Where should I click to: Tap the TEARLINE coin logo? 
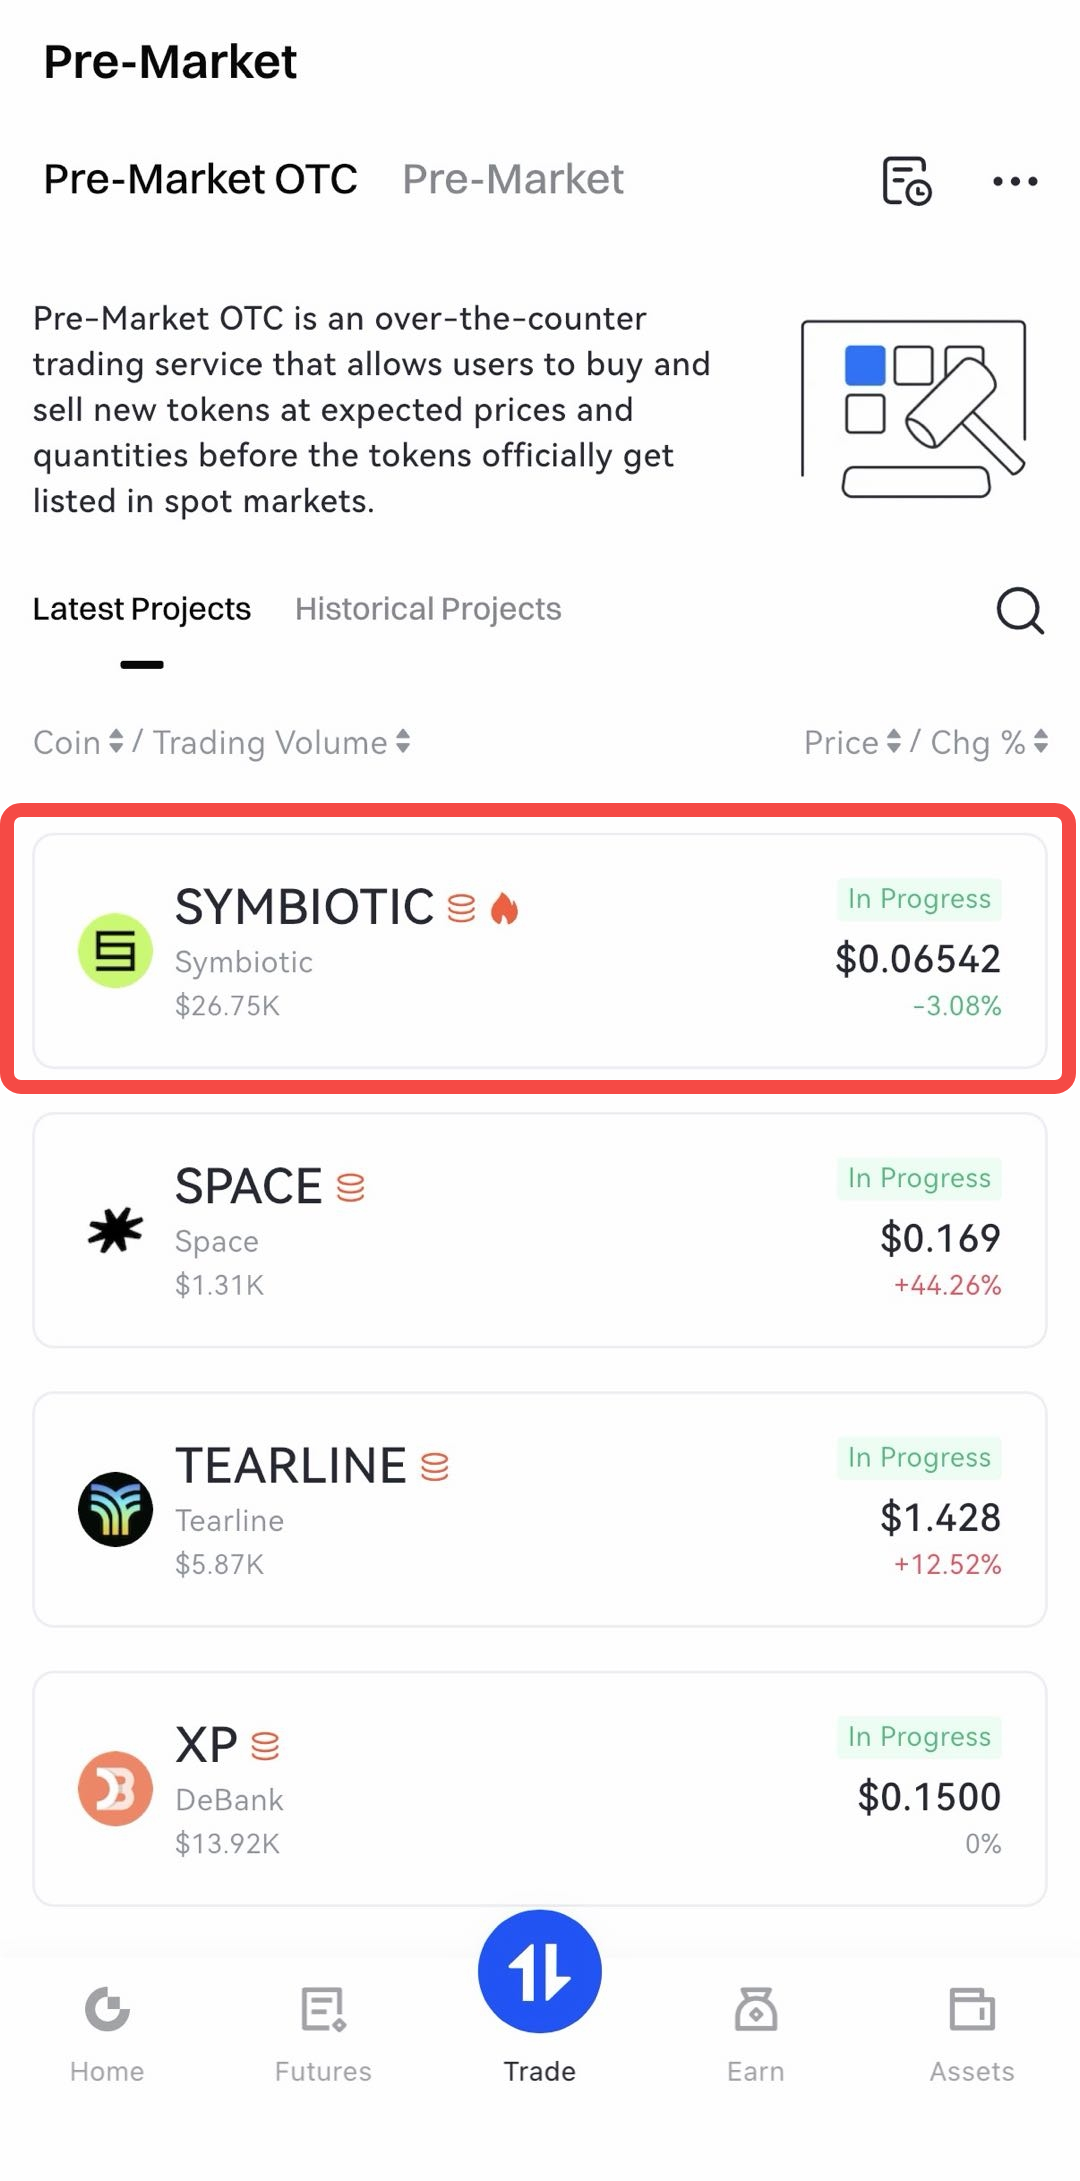click(x=115, y=1509)
